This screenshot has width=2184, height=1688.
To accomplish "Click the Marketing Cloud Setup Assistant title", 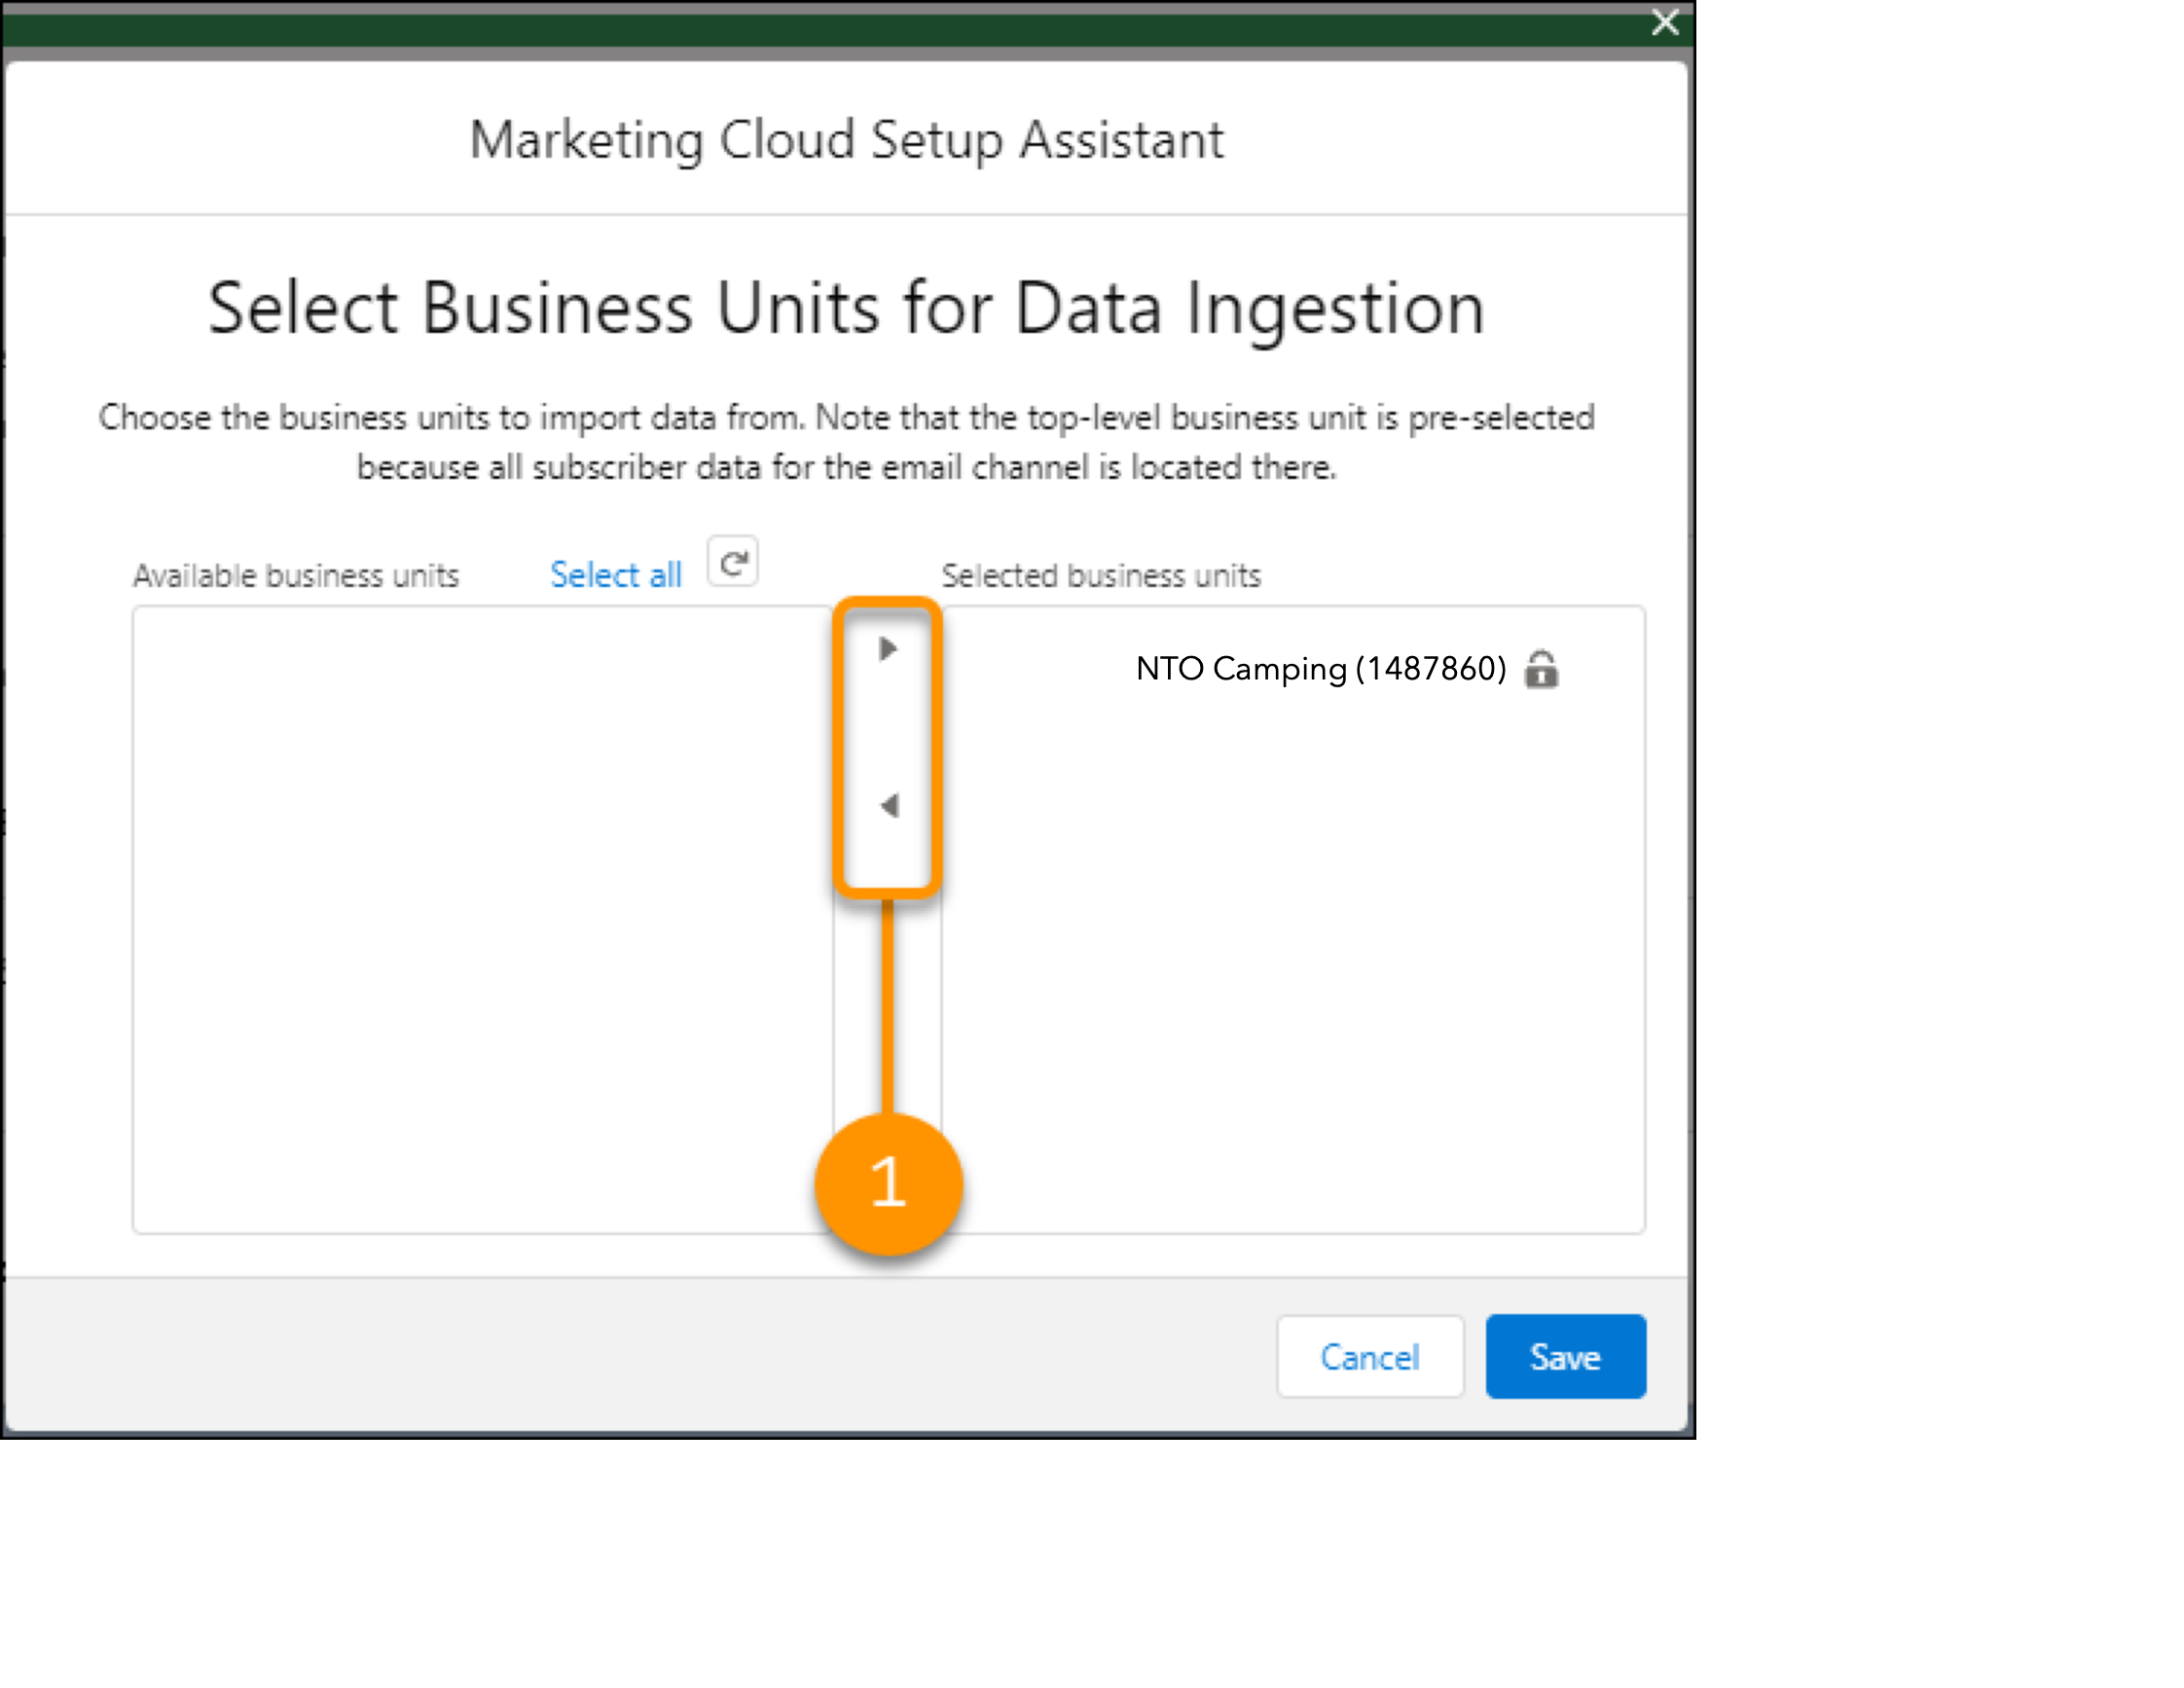I will click(x=846, y=139).
